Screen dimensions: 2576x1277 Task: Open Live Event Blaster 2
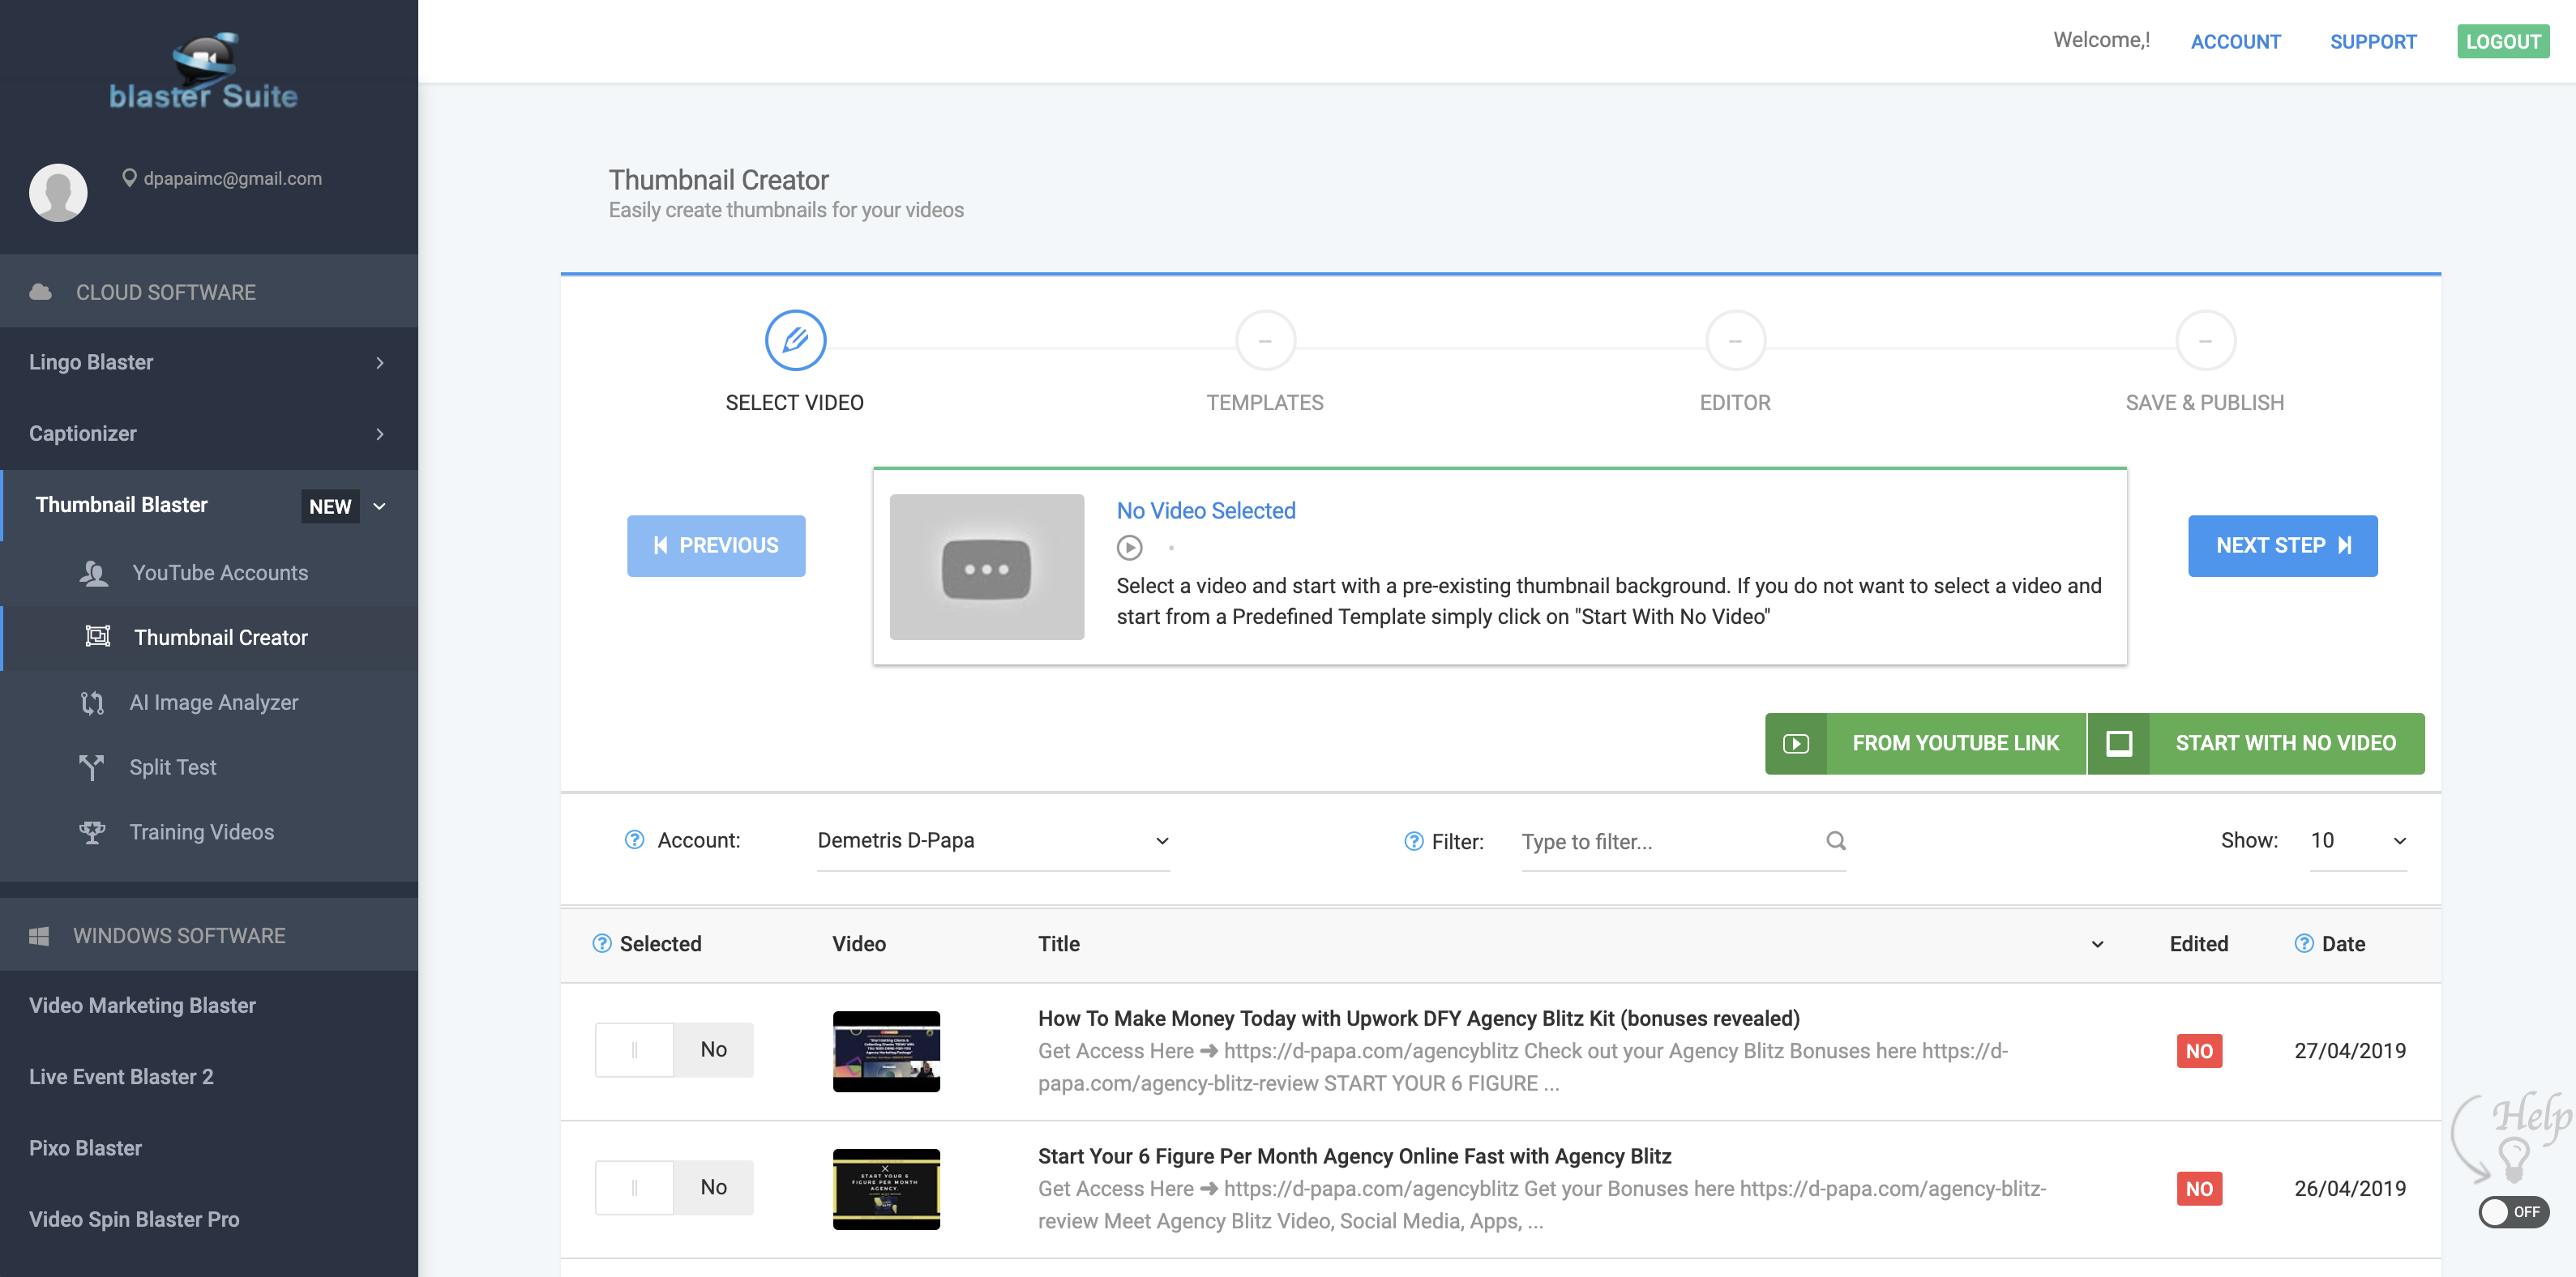(121, 1076)
